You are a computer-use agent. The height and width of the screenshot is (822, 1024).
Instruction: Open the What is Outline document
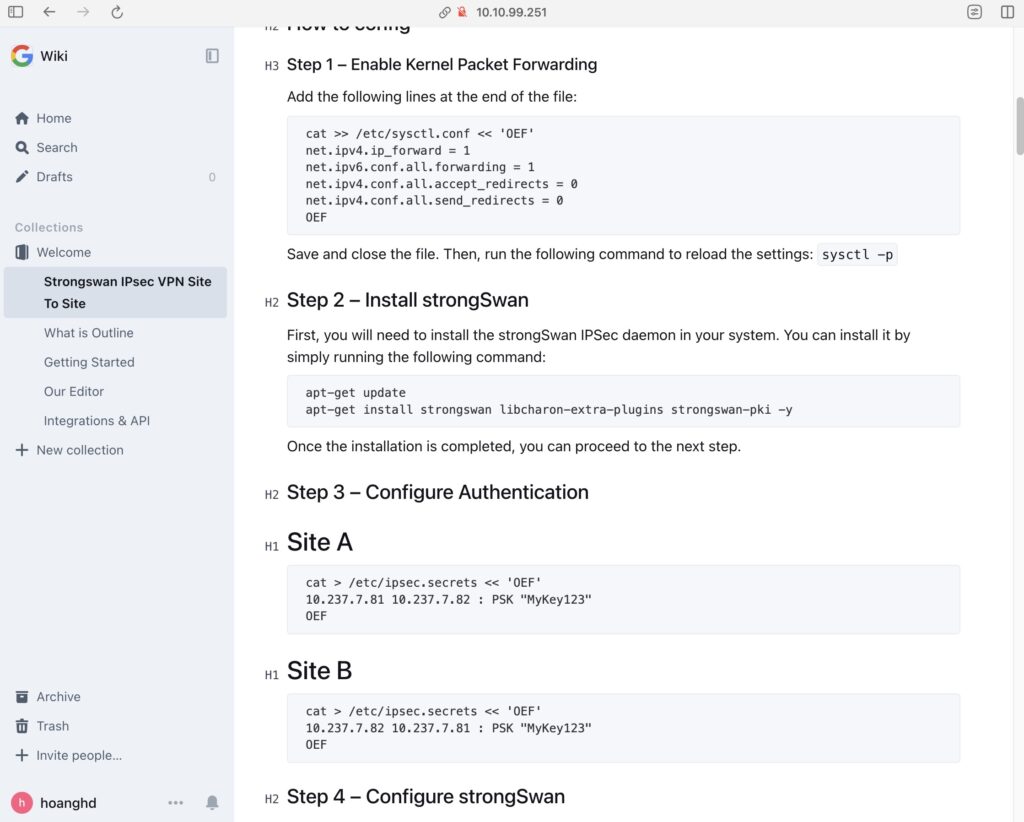88,333
